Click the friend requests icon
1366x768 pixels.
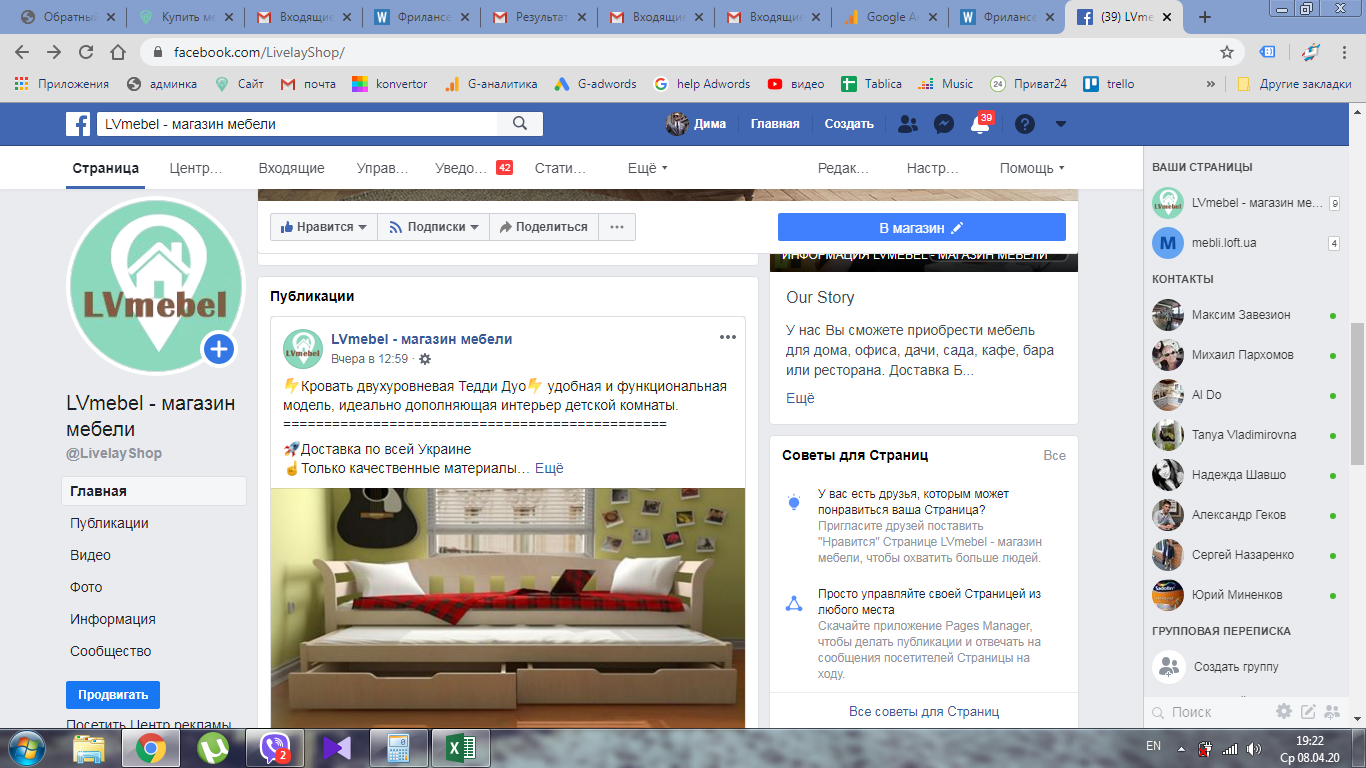[x=907, y=124]
